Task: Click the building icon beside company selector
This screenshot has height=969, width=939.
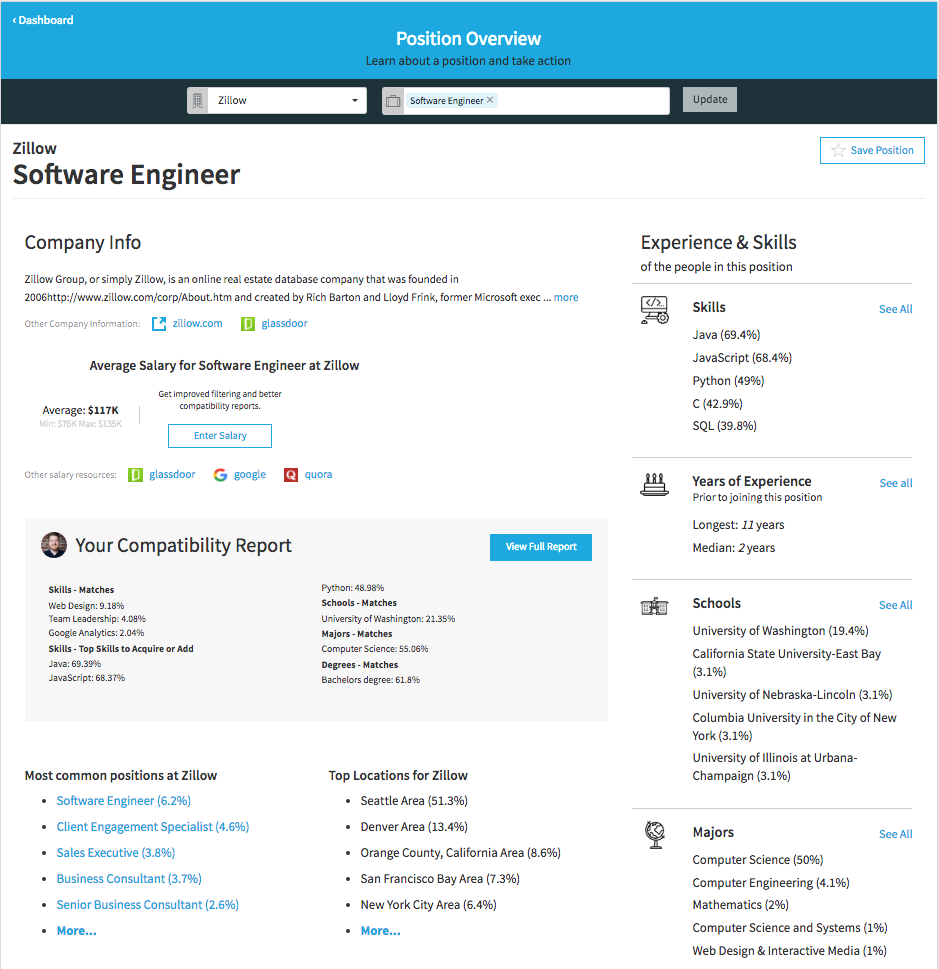Action: [x=198, y=100]
